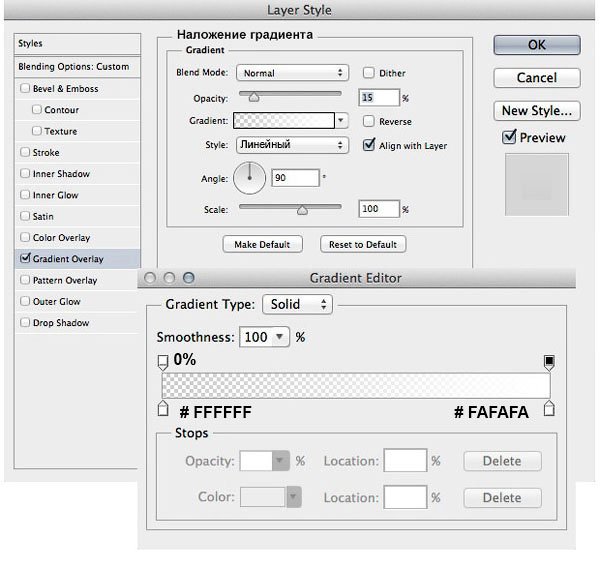The image size is (600, 569).
Task: Select right color stop labeled #FAFAFA
Action: tap(549, 408)
